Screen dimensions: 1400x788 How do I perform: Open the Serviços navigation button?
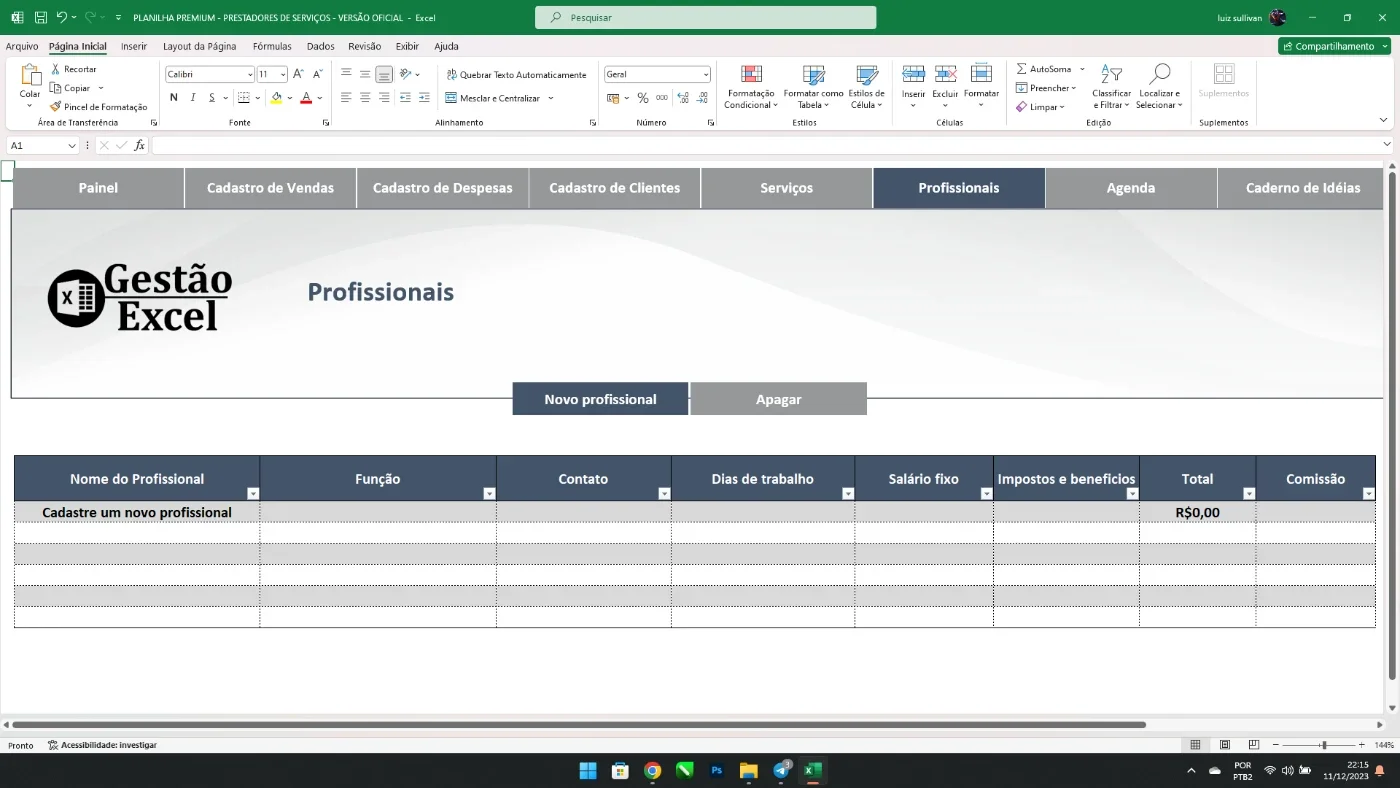[786, 188]
